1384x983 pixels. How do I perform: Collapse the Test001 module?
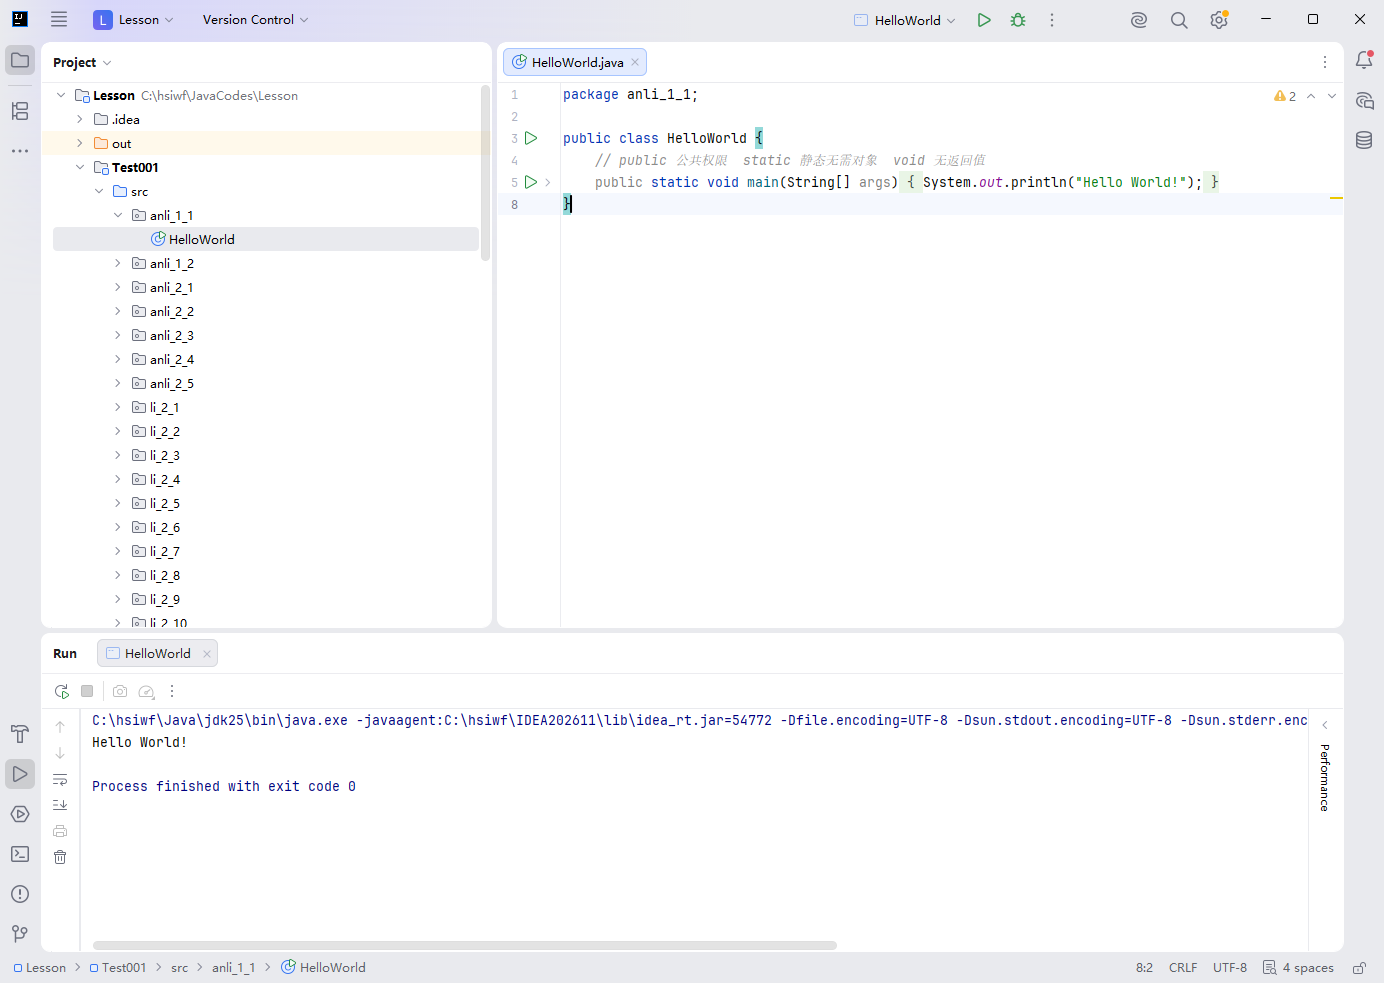(x=80, y=167)
